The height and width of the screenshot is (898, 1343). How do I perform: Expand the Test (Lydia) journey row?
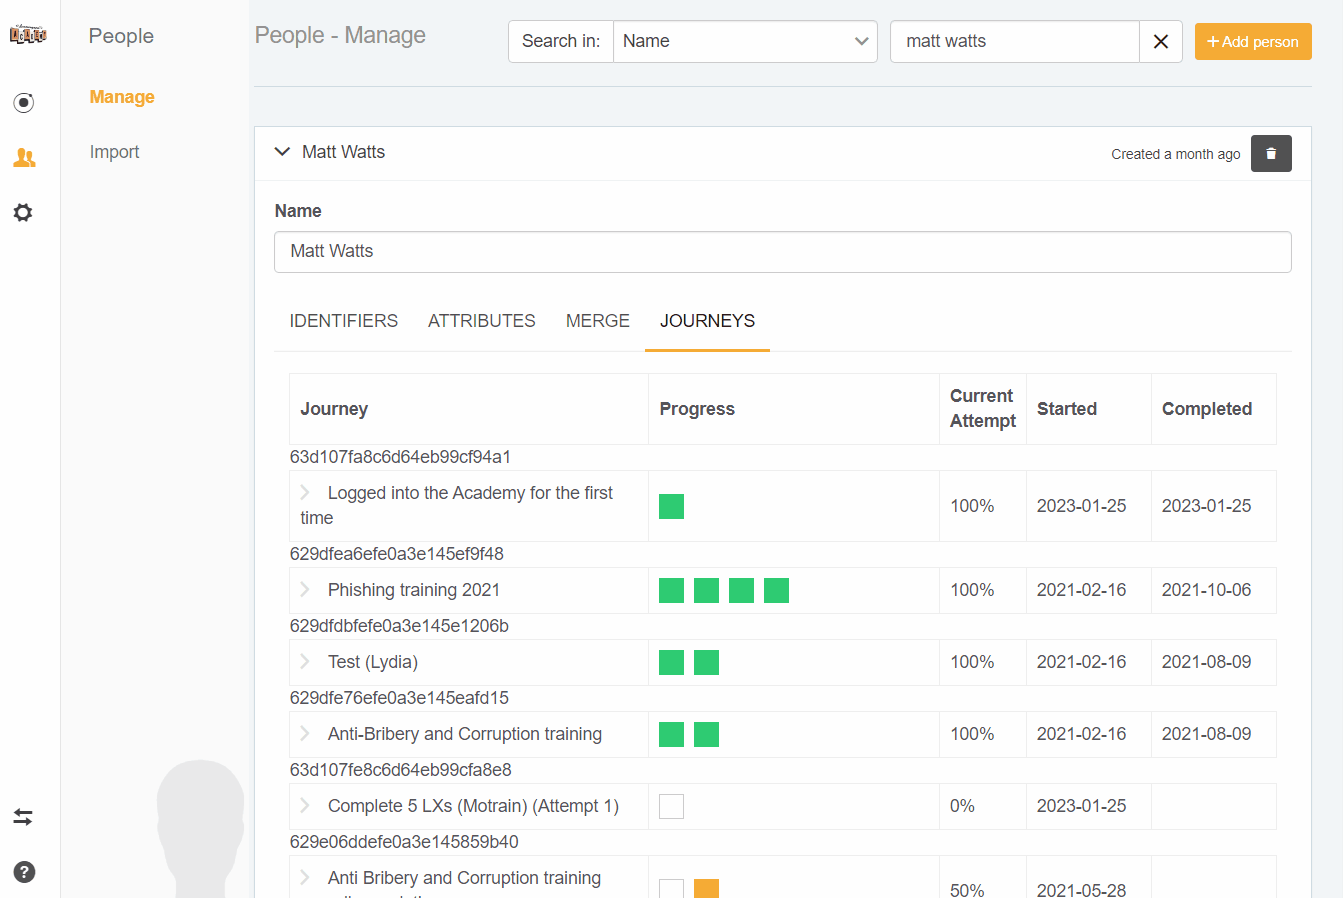(305, 662)
